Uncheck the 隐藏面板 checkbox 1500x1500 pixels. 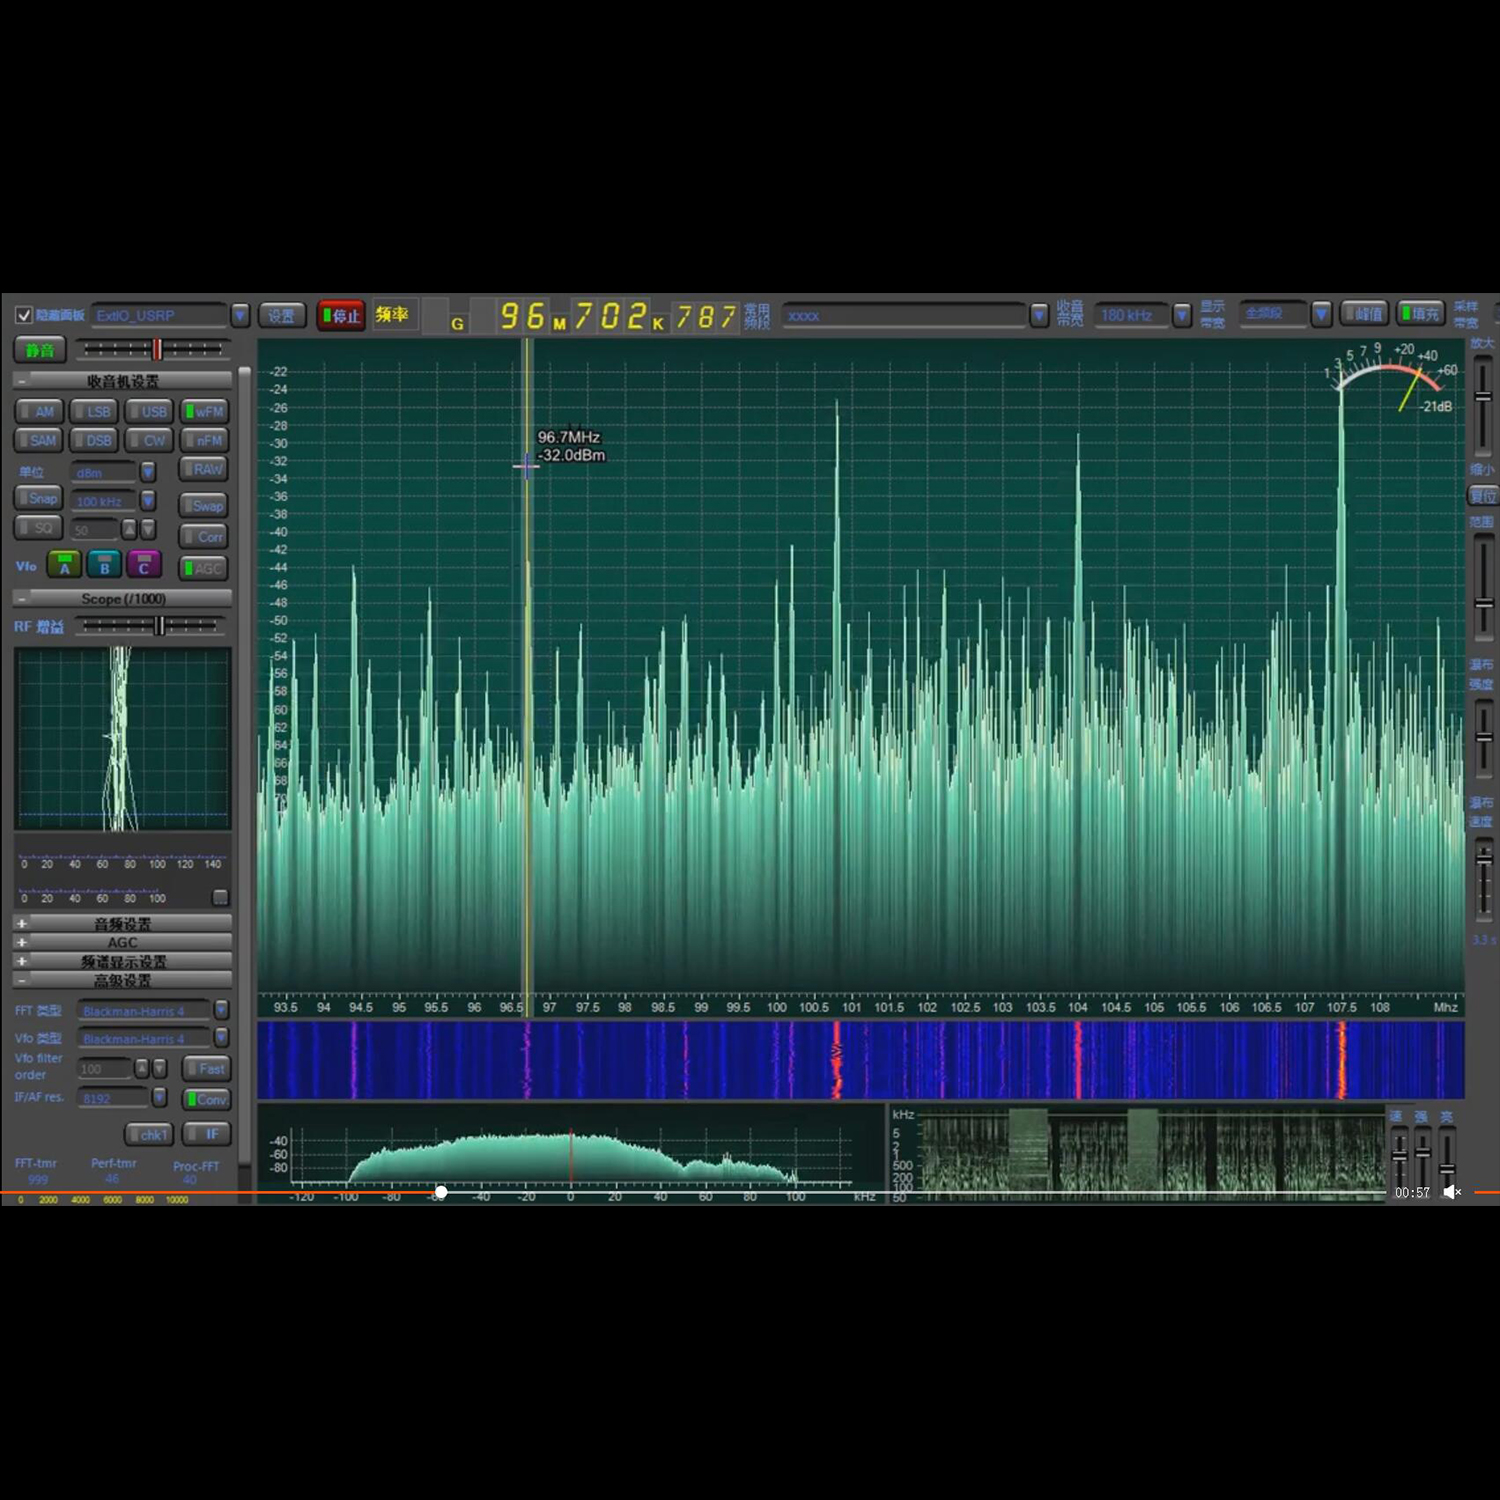[x=24, y=315]
